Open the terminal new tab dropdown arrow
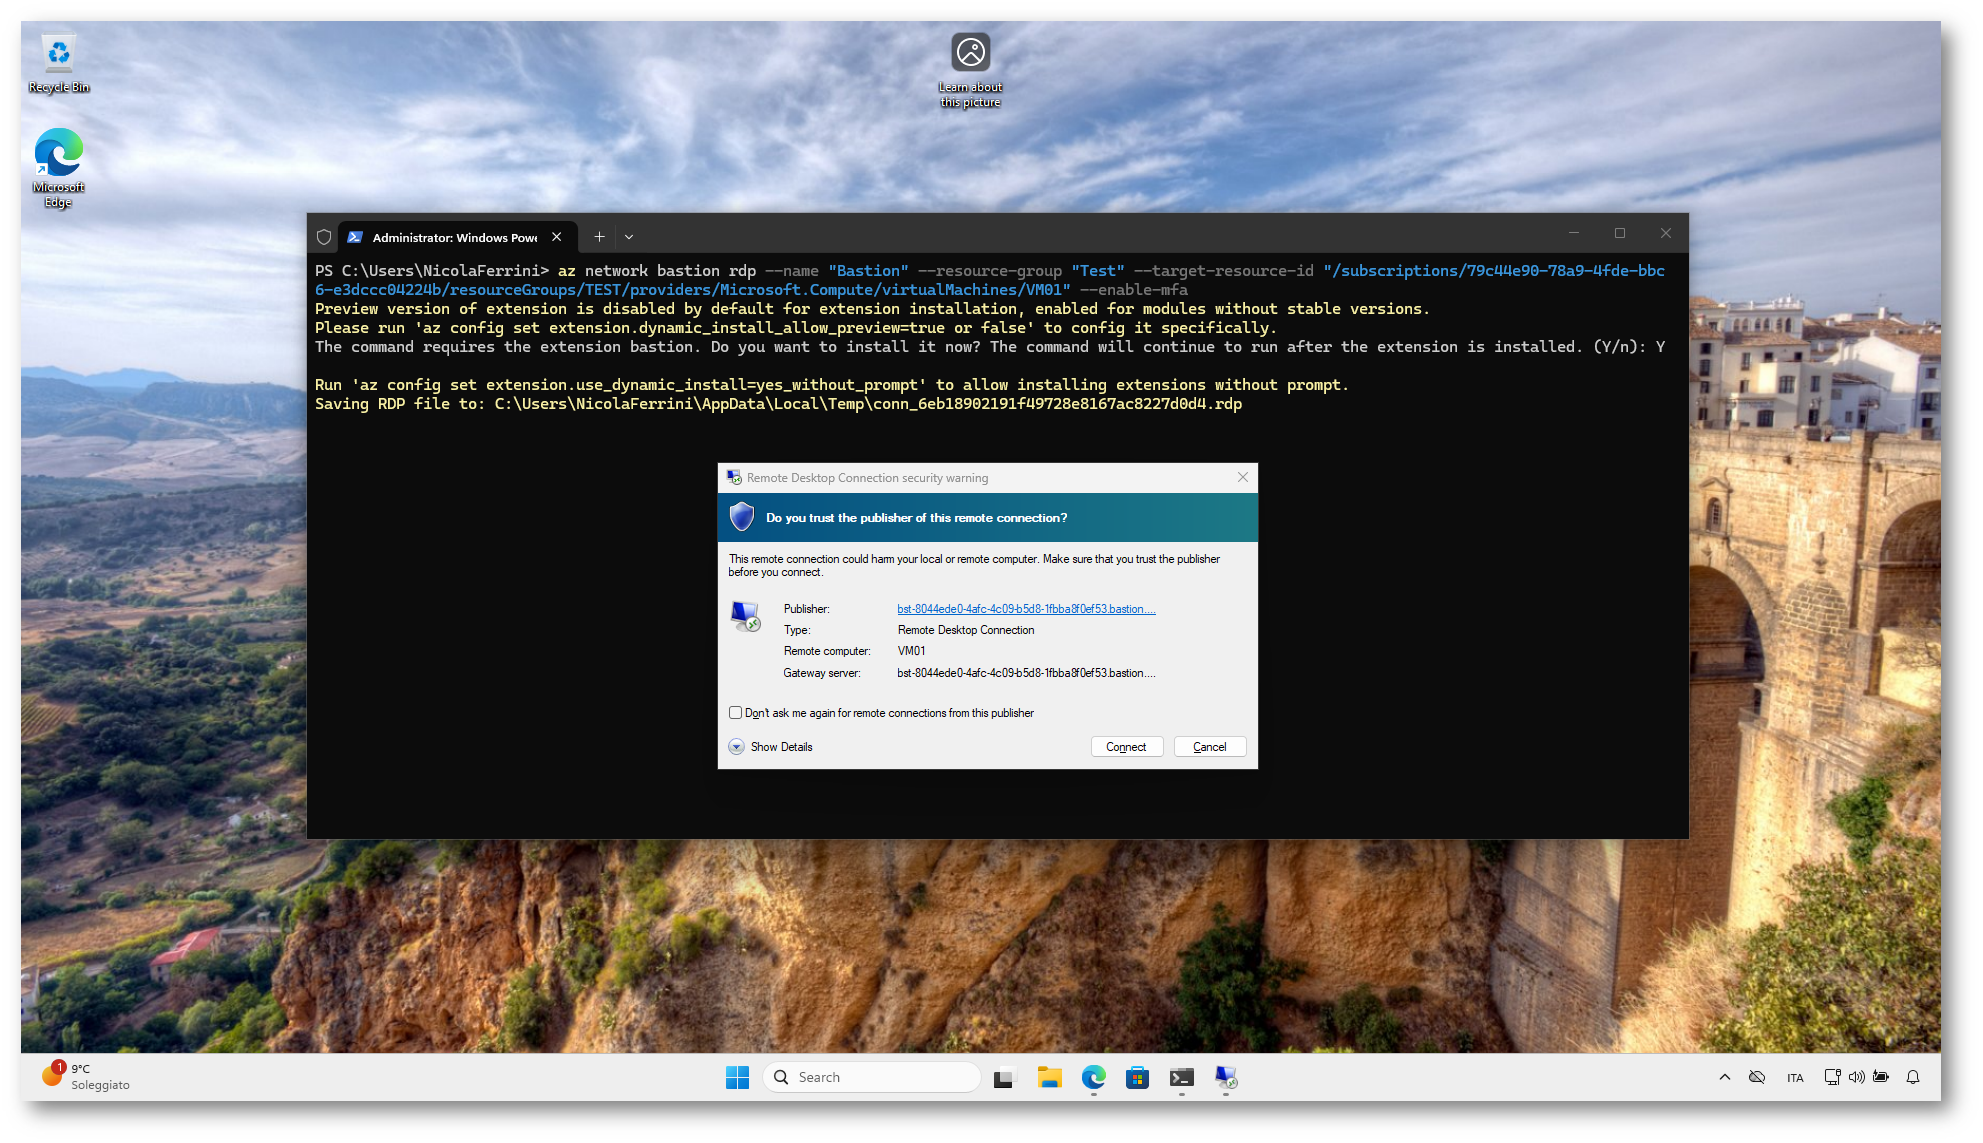 (x=629, y=237)
